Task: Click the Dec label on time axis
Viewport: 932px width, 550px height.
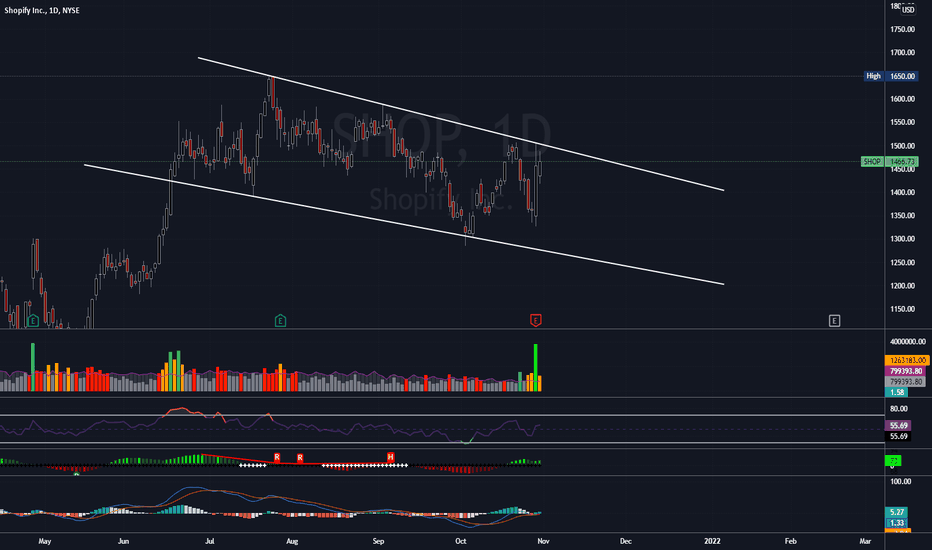Action: [x=625, y=542]
